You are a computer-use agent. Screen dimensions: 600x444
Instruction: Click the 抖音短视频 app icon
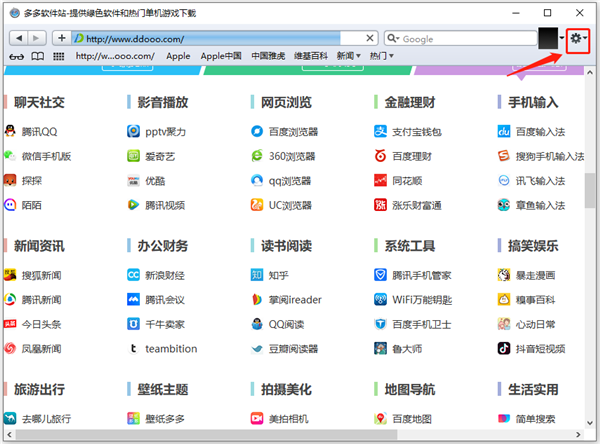click(505, 349)
